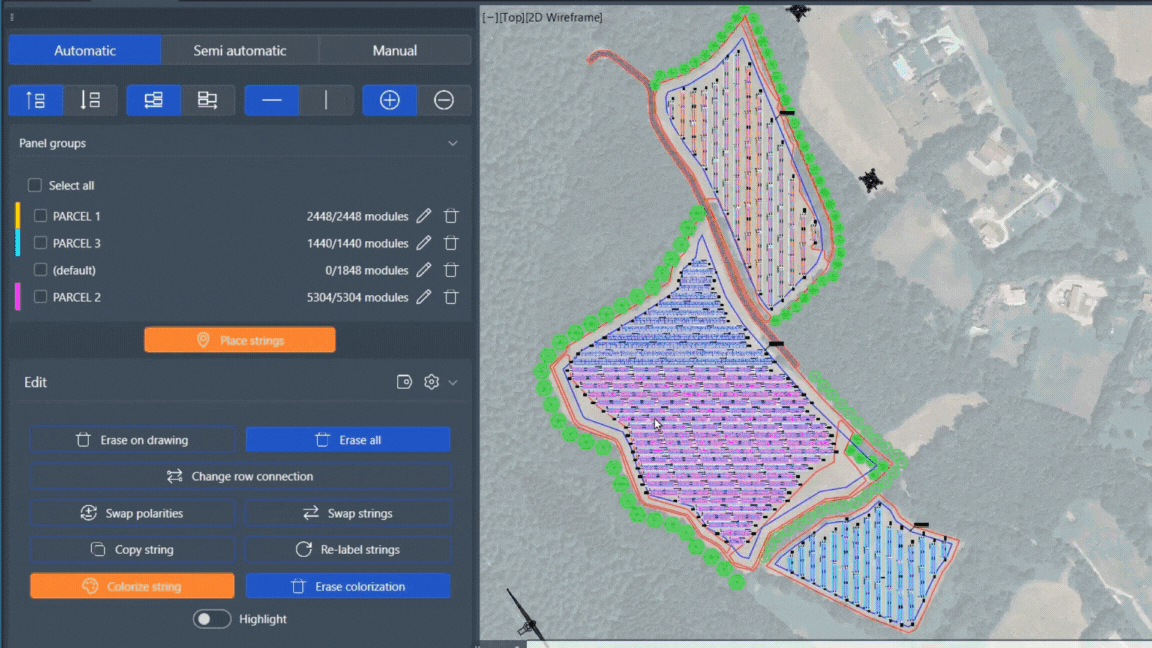Edit the PARCEL 3 group
The width and height of the screenshot is (1152, 648).
(424, 243)
